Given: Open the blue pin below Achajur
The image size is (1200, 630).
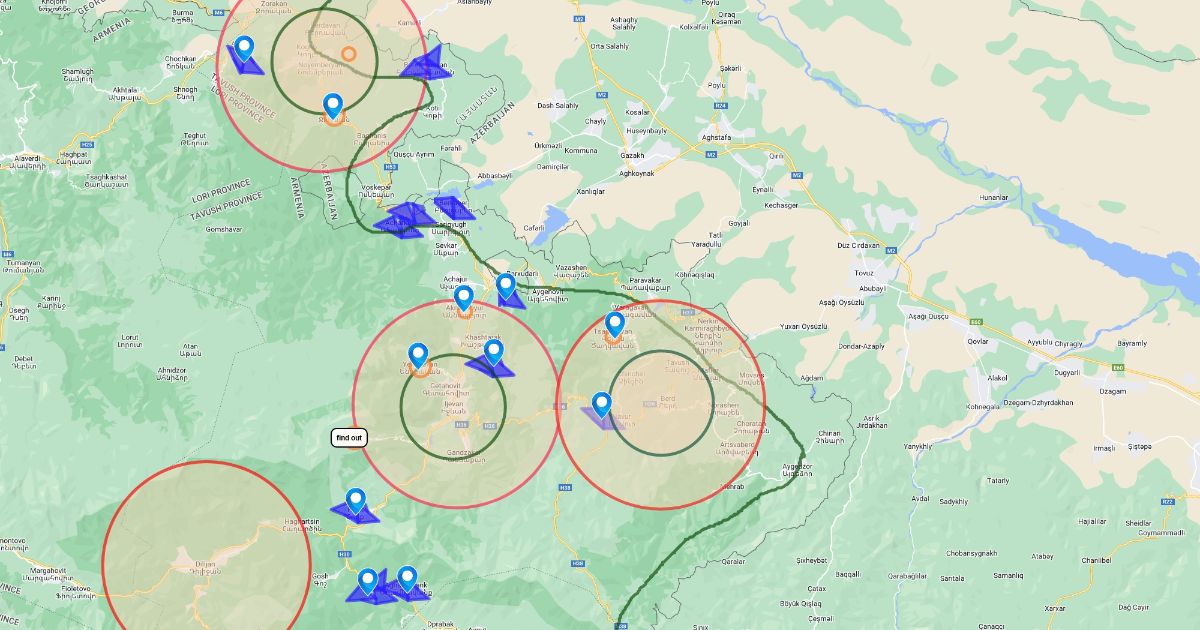Looking at the screenshot, I should point(464,298).
